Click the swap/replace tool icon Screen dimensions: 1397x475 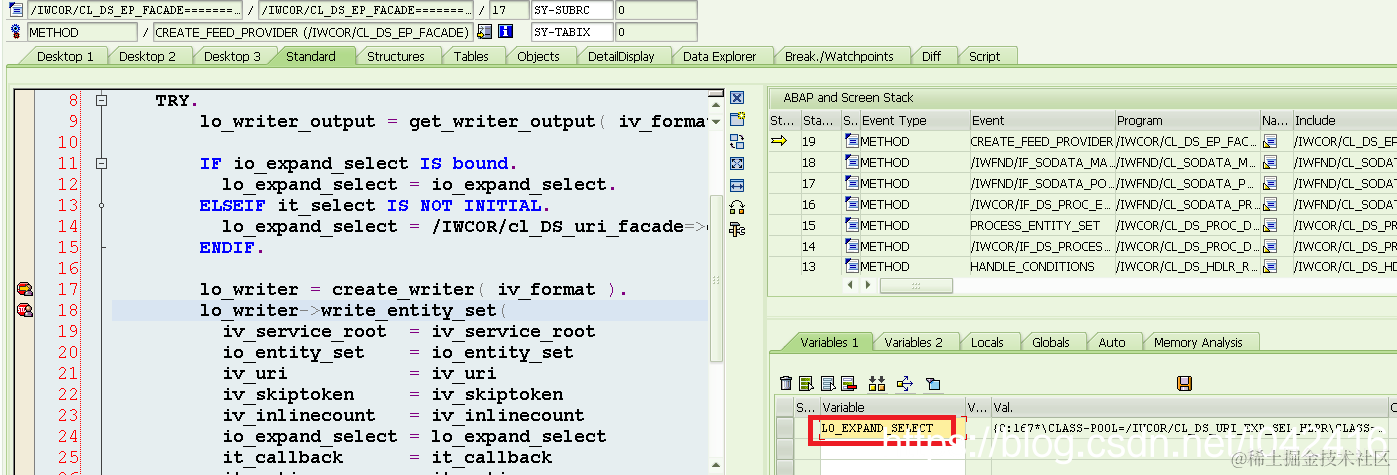point(737,141)
